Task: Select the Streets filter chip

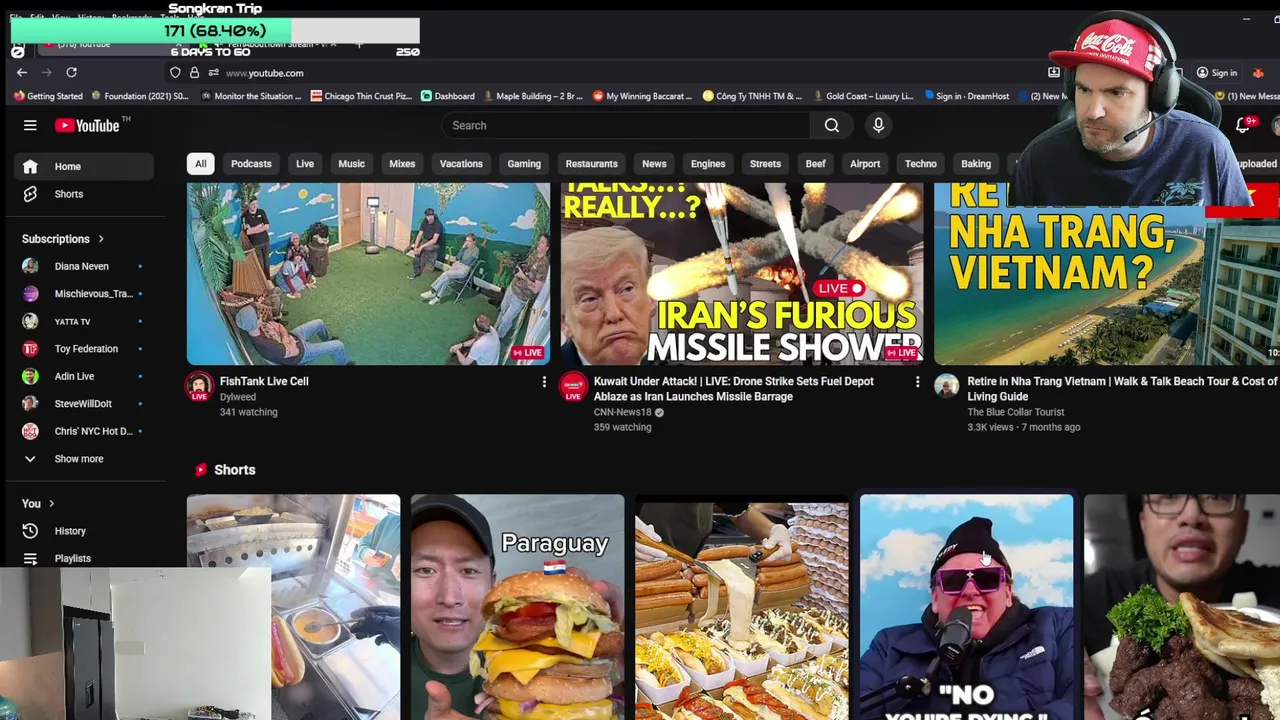Action: (x=766, y=164)
